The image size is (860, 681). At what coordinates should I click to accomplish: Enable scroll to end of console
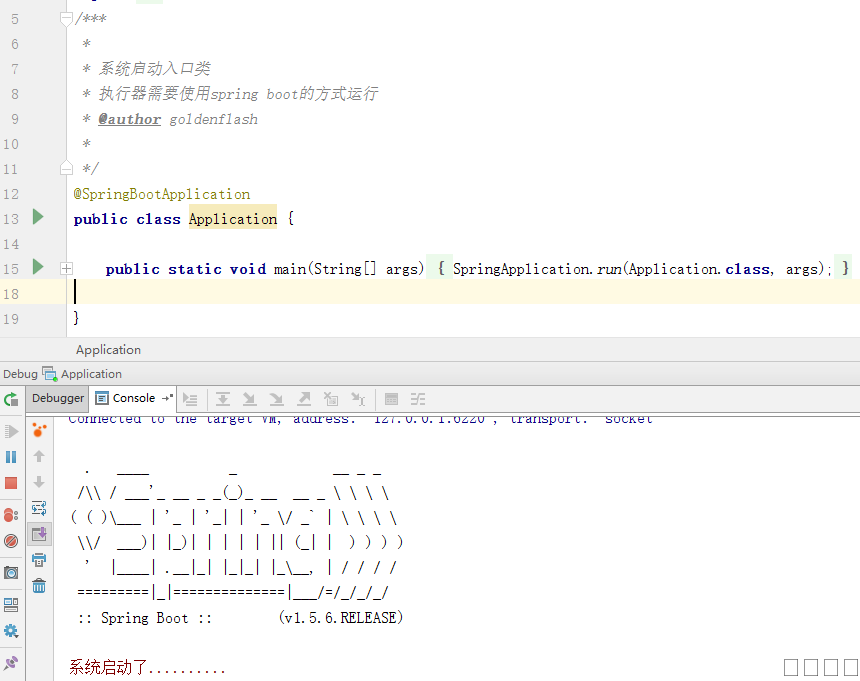coord(39,534)
